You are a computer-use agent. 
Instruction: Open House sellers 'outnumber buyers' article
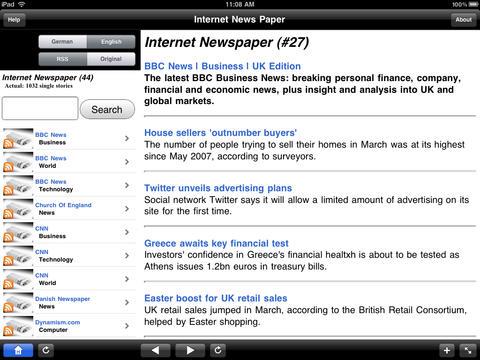[x=220, y=133]
